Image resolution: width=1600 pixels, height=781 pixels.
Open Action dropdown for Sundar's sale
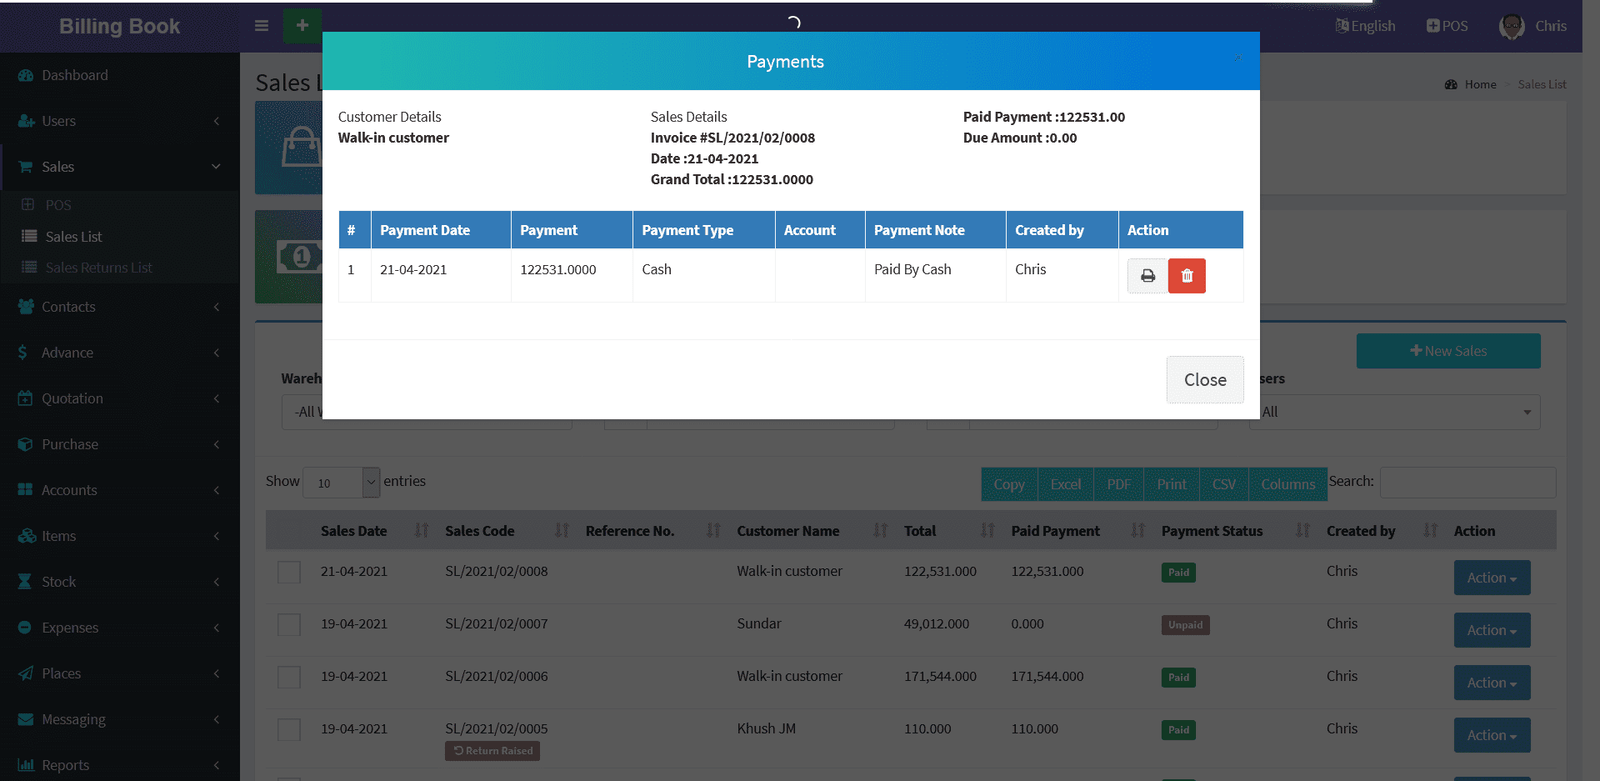(1491, 630)
